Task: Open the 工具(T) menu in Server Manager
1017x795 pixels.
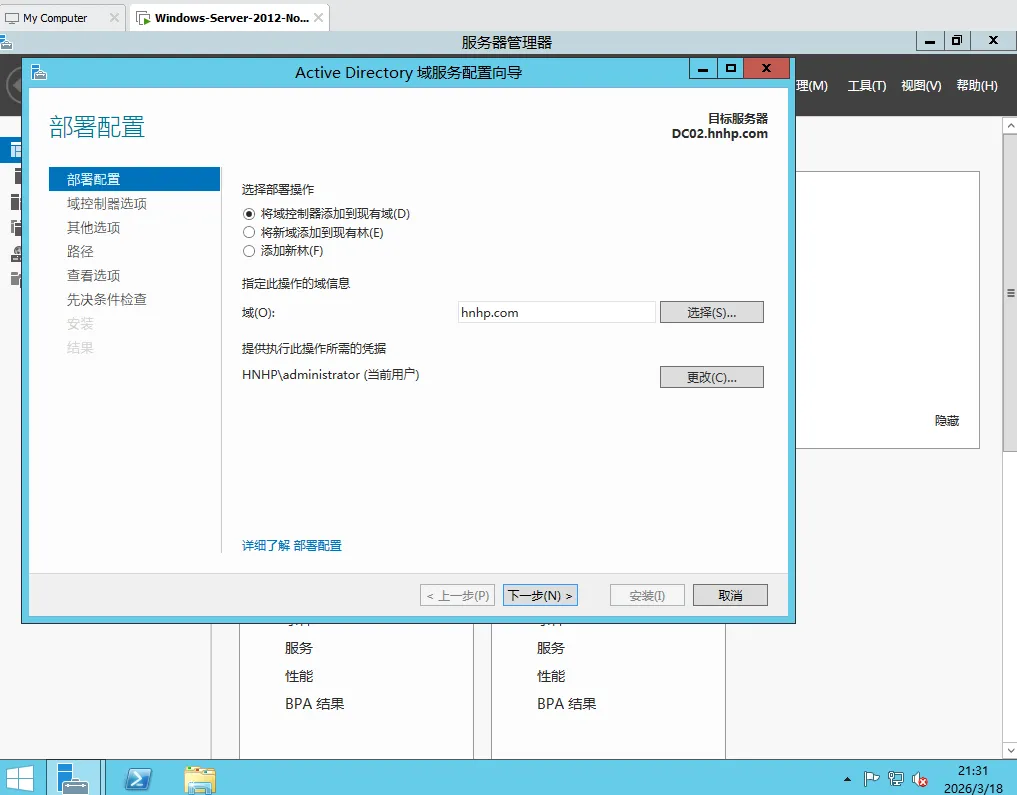Action: click(x=864, y=86)
